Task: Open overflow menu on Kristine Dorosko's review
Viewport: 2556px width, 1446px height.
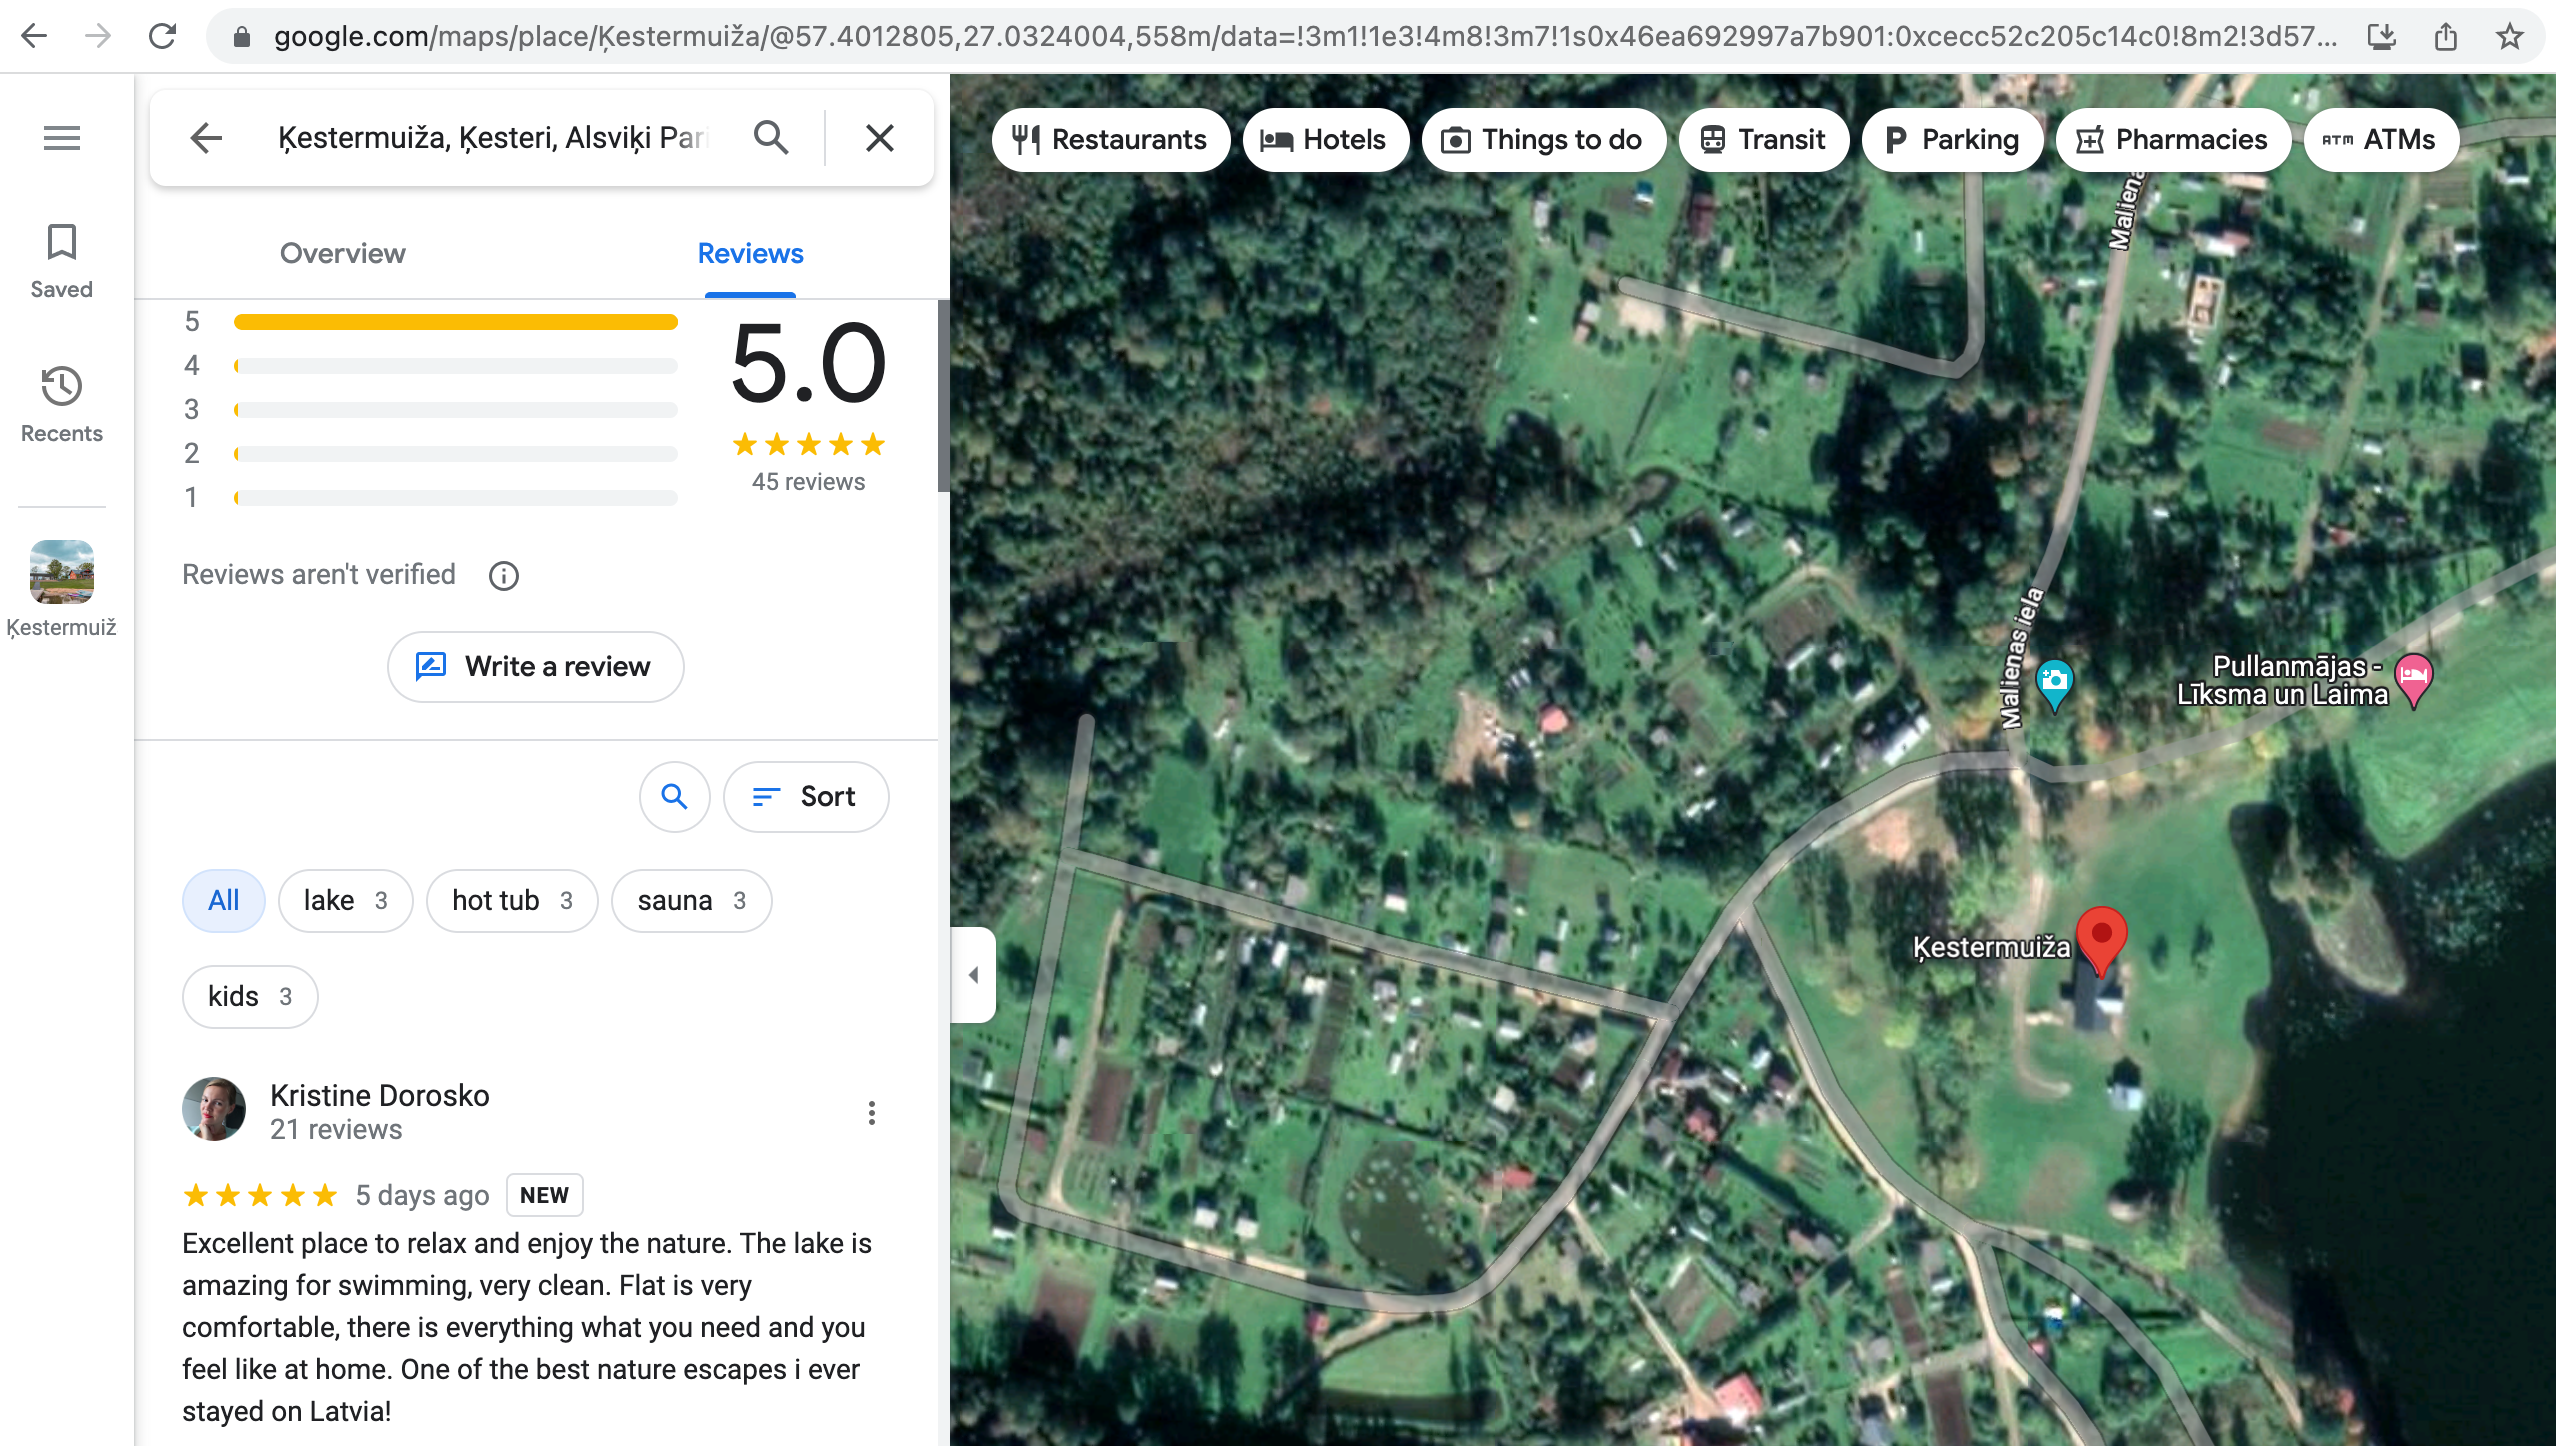Action: pyautogui.click(x=871, y=1112)
